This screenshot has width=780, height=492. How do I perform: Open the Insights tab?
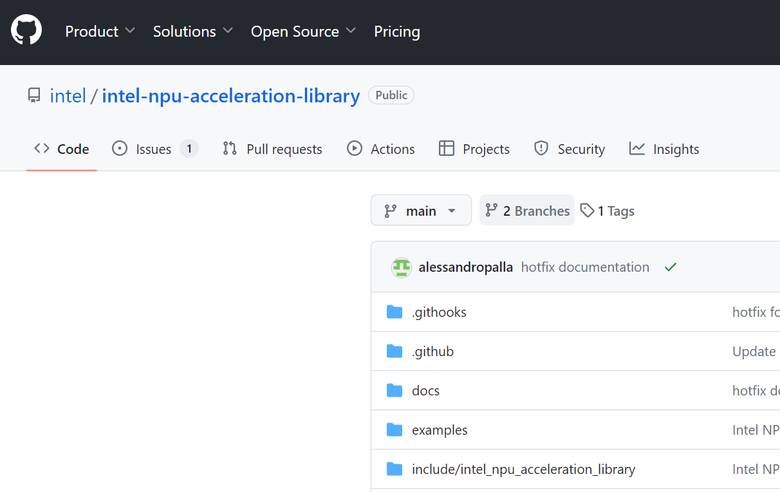[x=664, y=149]
